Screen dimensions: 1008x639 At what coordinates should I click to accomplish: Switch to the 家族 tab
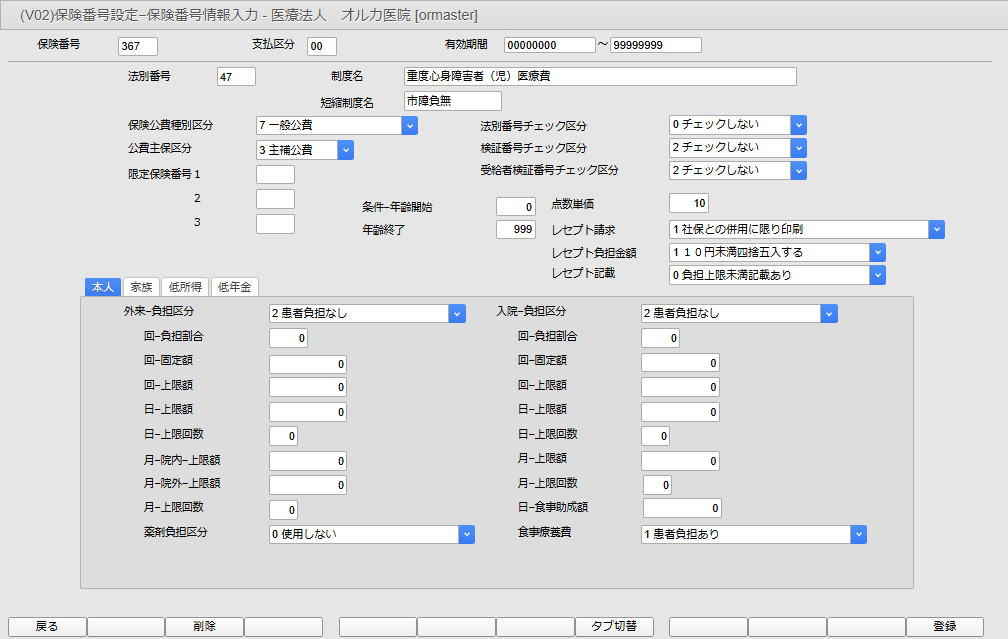pyautogui.click(x=141, y=287)
